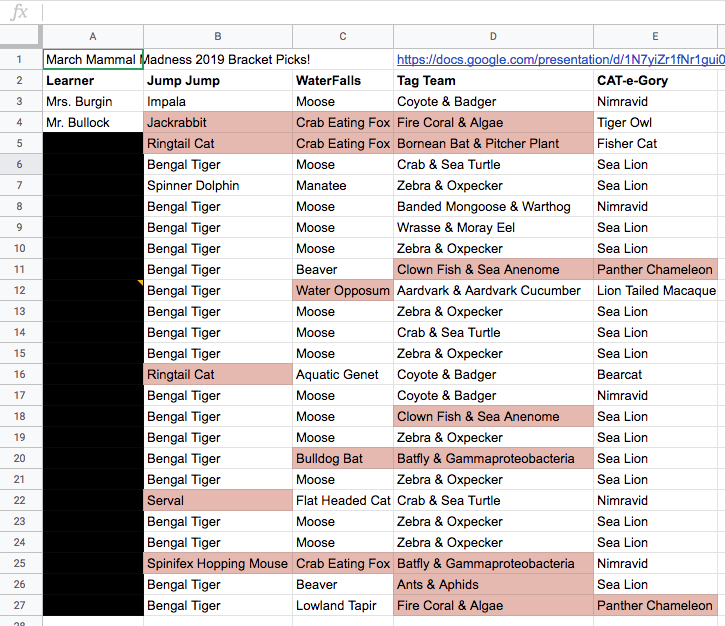Click the WaterFalls header cell
This screenshot has height=626, width=725.
click(343, 80)
